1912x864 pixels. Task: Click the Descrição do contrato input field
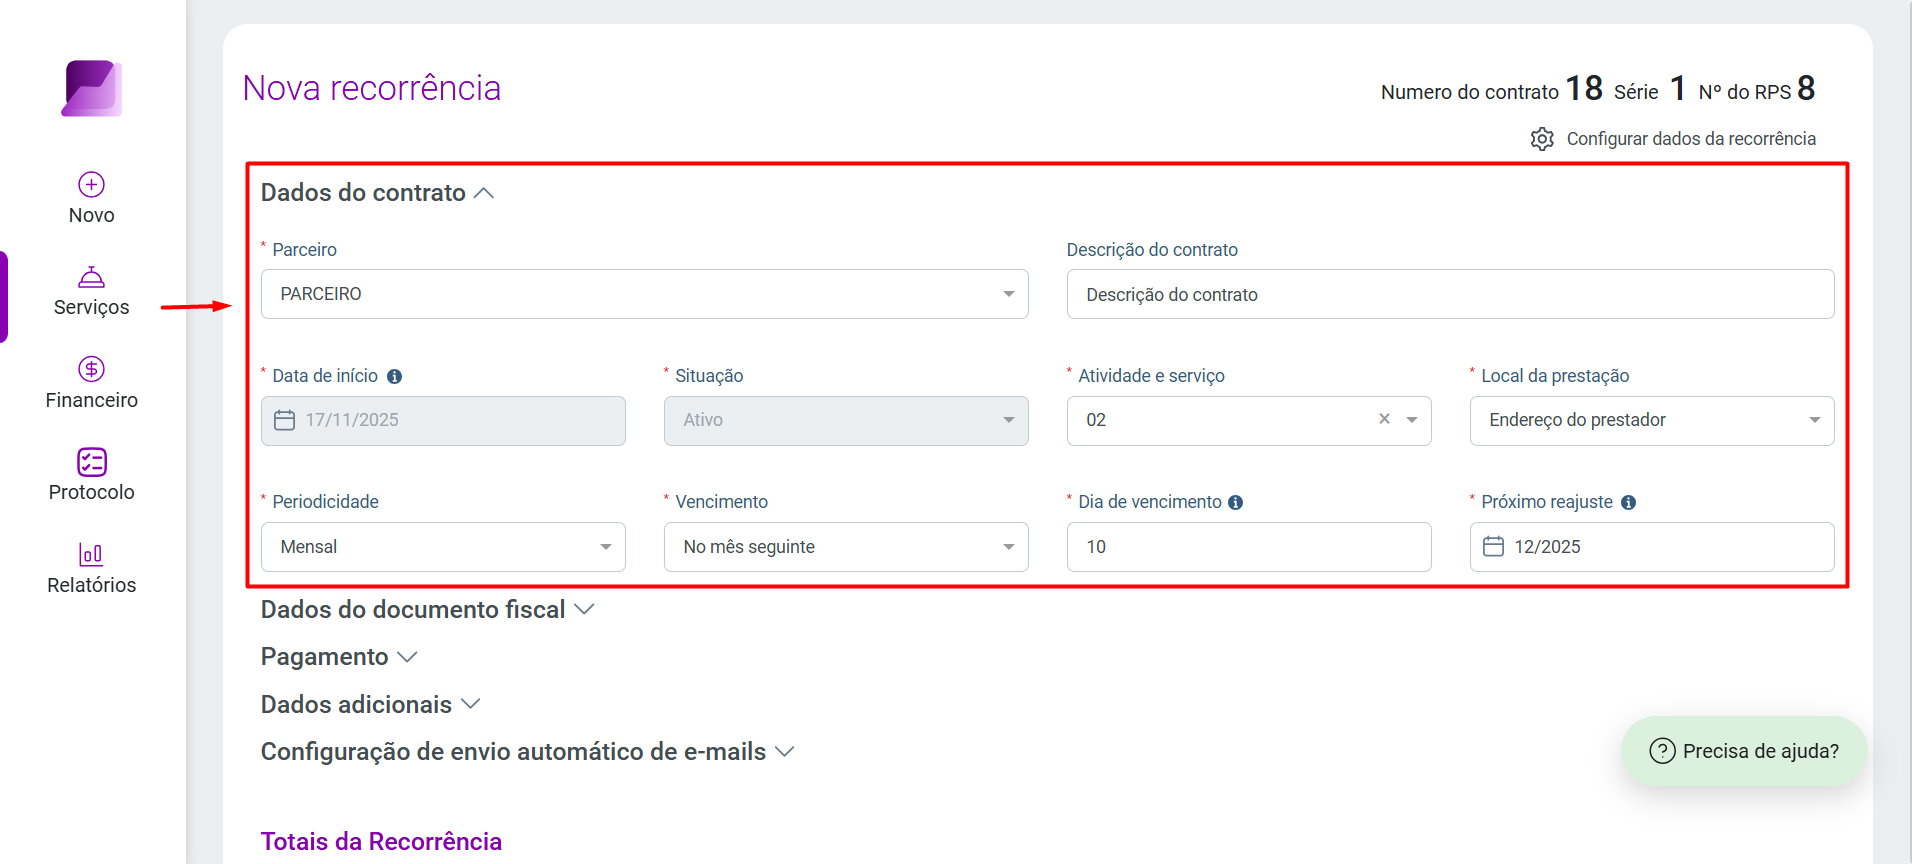point(1450,294)
